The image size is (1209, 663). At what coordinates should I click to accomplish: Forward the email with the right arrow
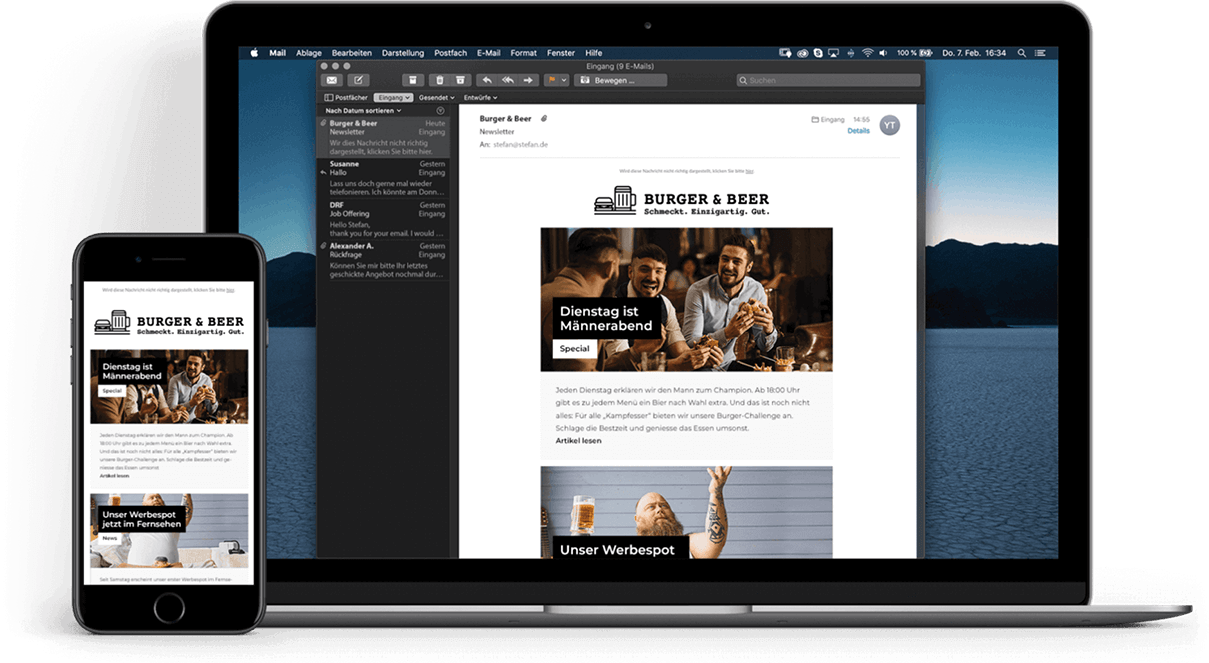click(529, 80)
